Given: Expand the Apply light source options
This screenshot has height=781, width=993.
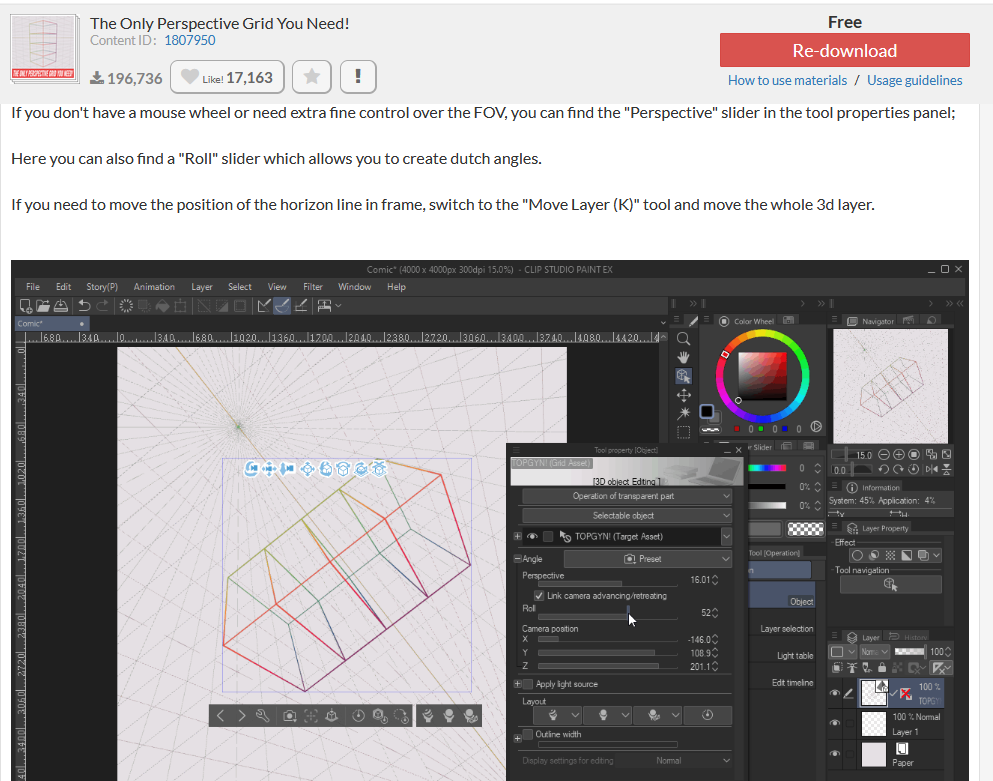Looking at the screenshot, I should [x=517, y=684].
